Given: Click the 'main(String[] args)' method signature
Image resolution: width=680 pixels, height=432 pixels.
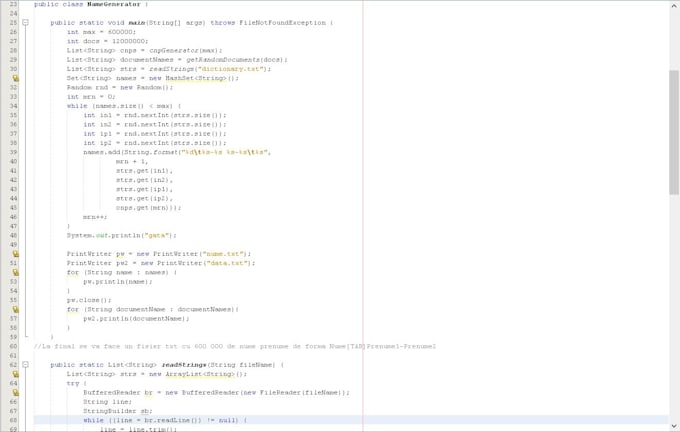Looking at the screenshot, I should click(167, 23).
